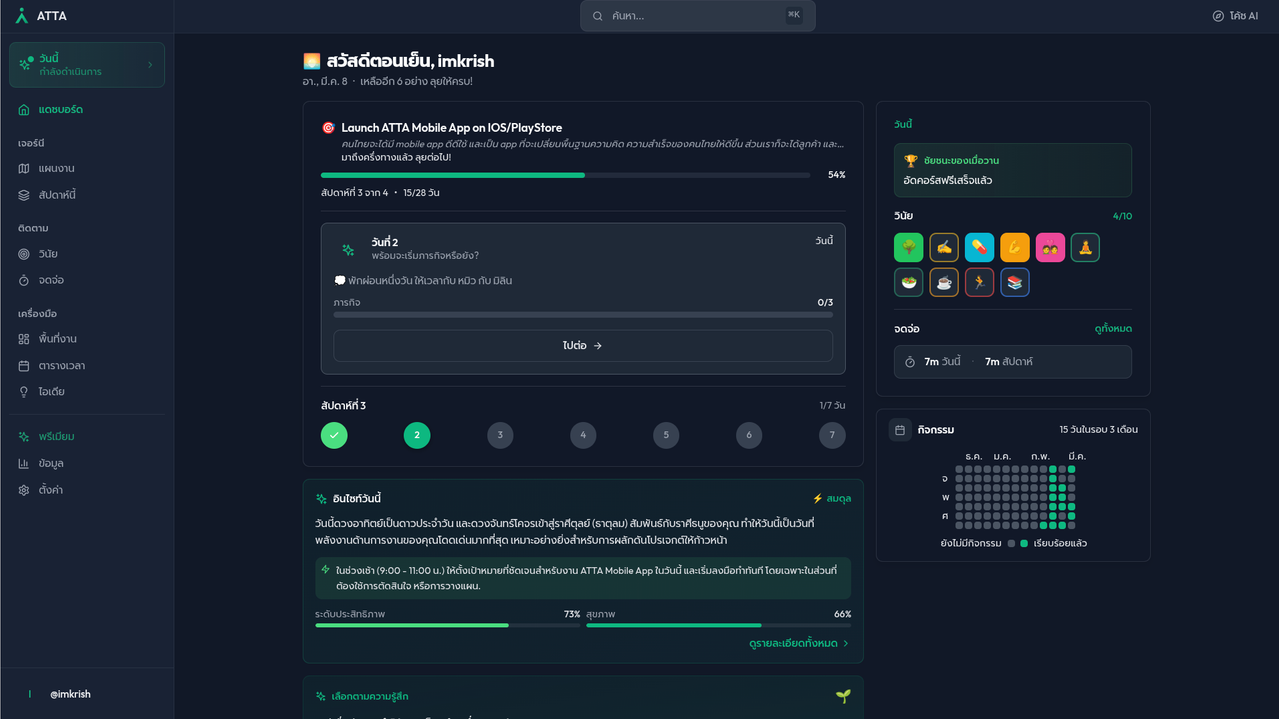The width and height of the screenshot is (1279, 719).
Task: Click the @imkrish profile at sidebar bottom
Action: click(x=87, y=694)
